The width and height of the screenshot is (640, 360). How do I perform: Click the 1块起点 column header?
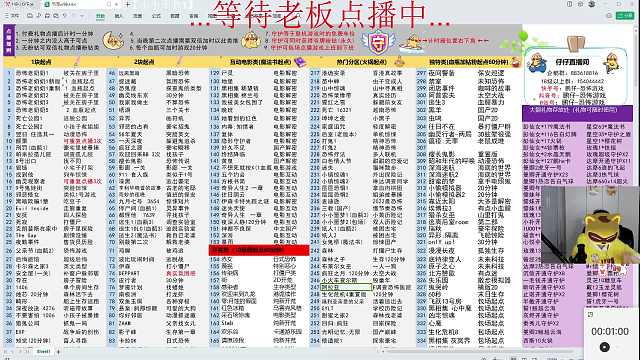[41, 62]
